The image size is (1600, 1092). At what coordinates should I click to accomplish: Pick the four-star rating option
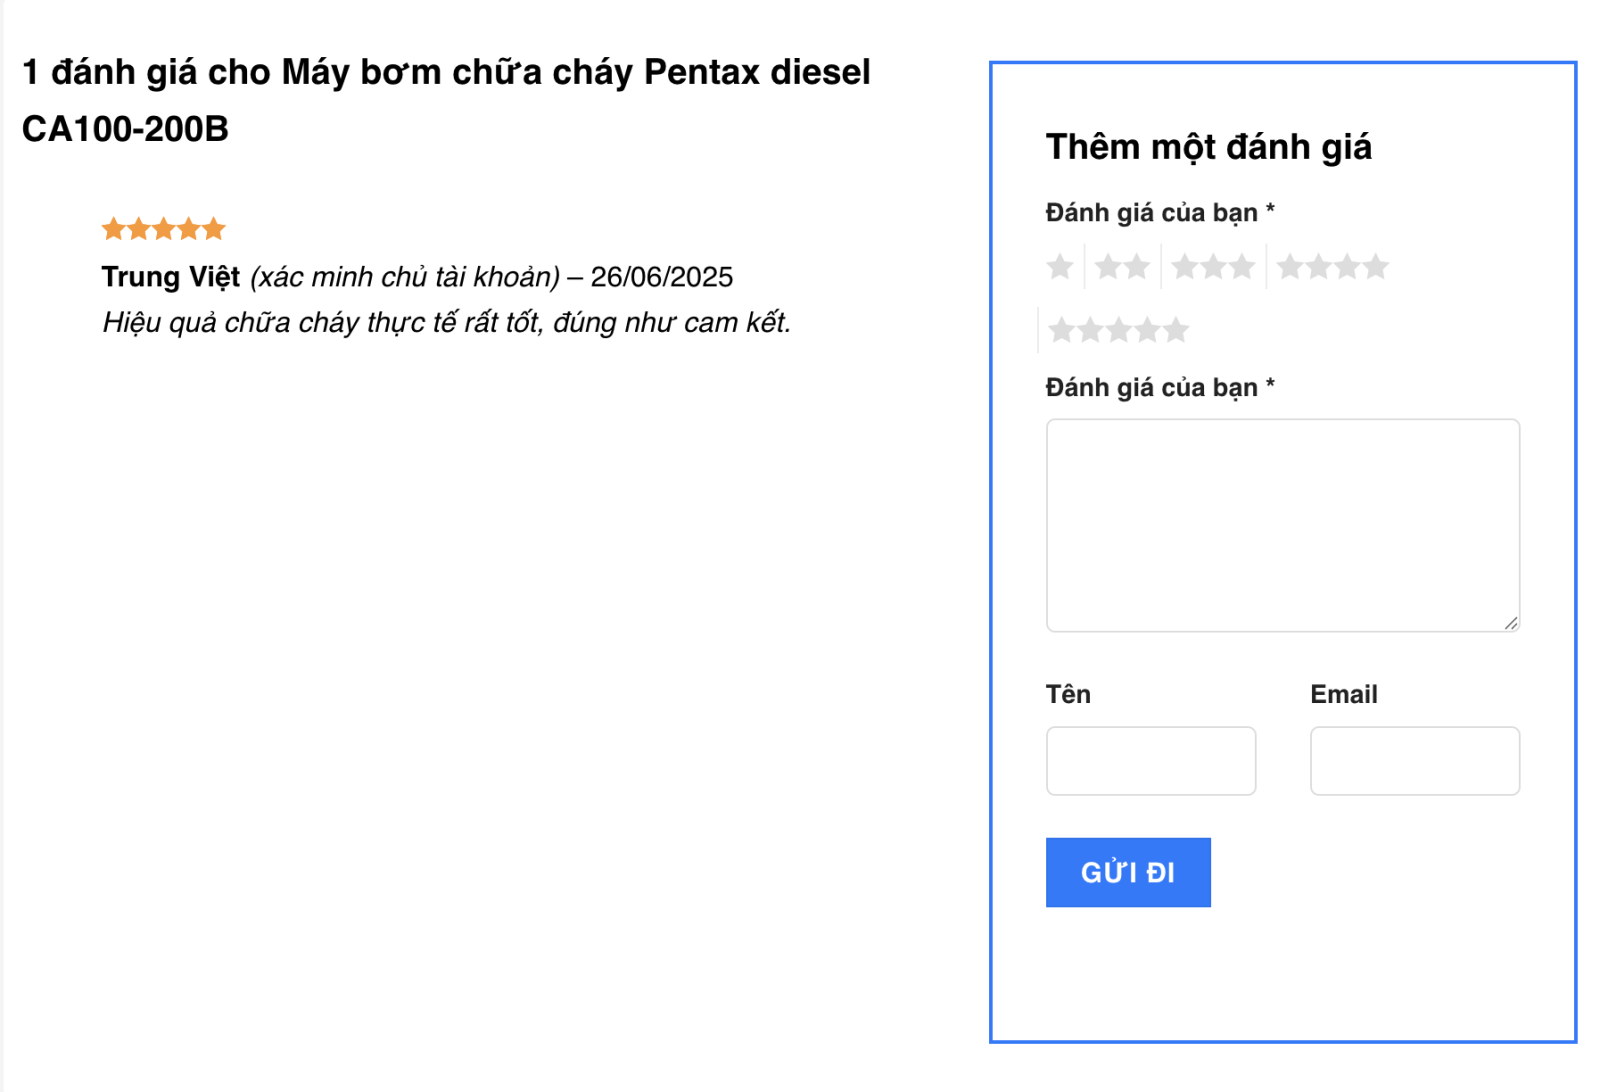pyautogui.click(x=1332, y=267)
